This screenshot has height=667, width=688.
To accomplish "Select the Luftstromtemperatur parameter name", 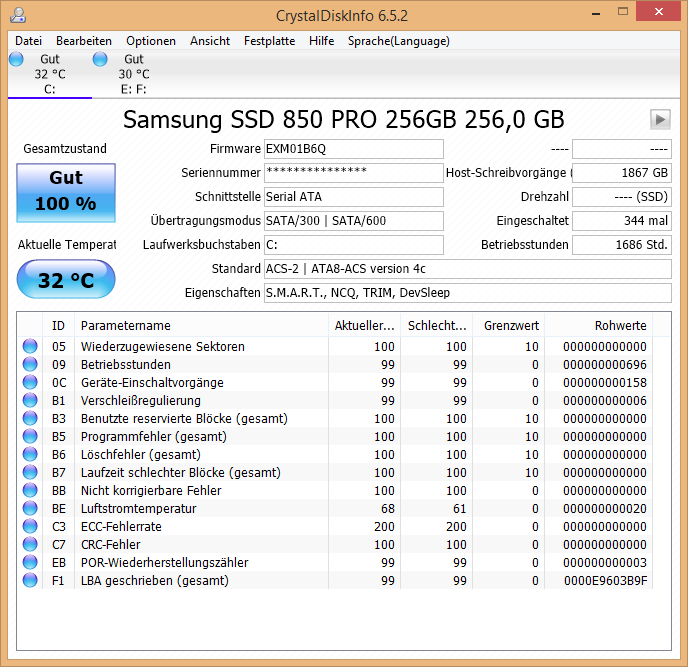I will click(139, 509).
